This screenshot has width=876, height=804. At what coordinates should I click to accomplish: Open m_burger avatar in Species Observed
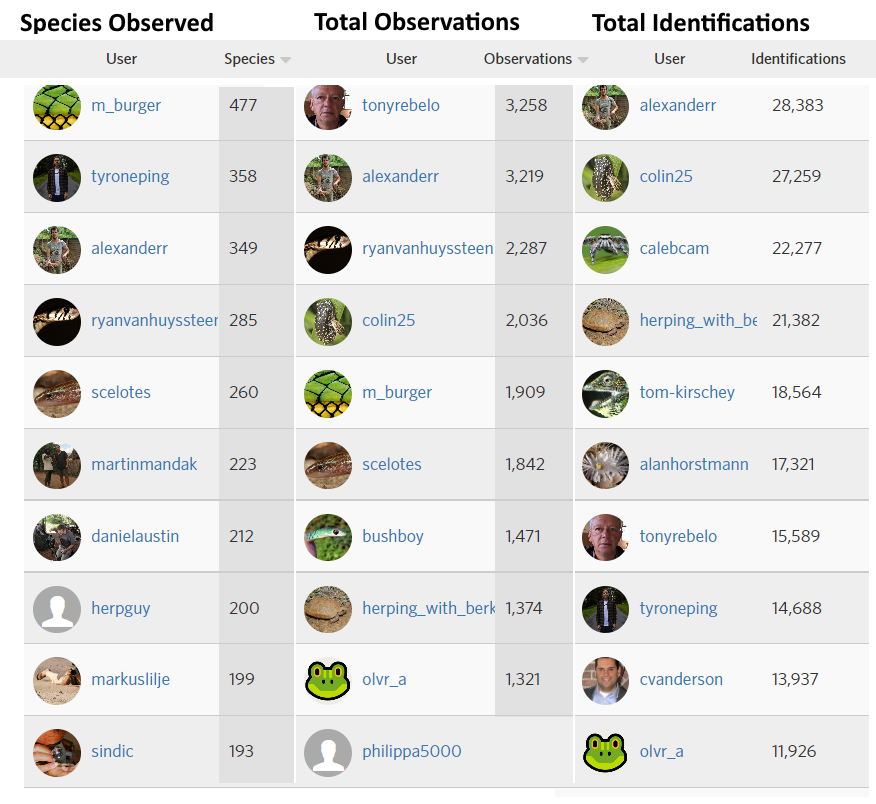[x=57, y=106]
